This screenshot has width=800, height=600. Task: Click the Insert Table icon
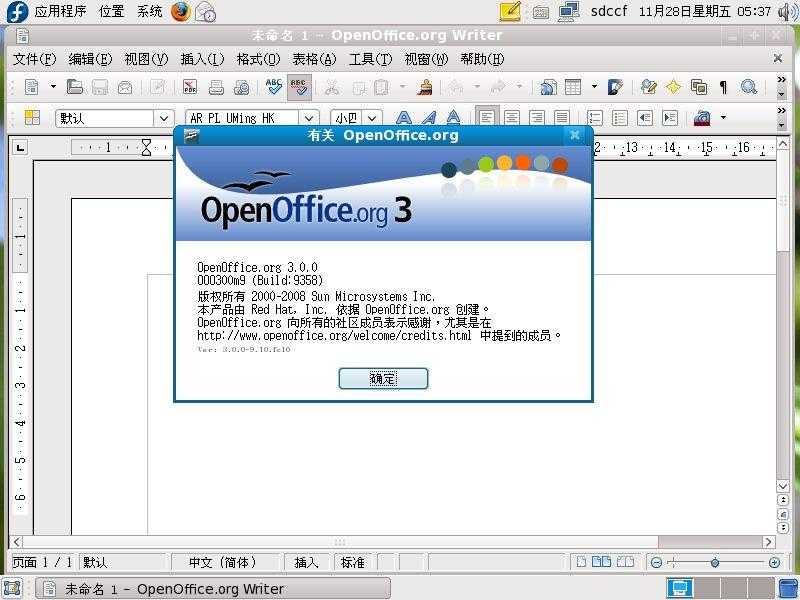pyautogui.click(x=573, y=87)
